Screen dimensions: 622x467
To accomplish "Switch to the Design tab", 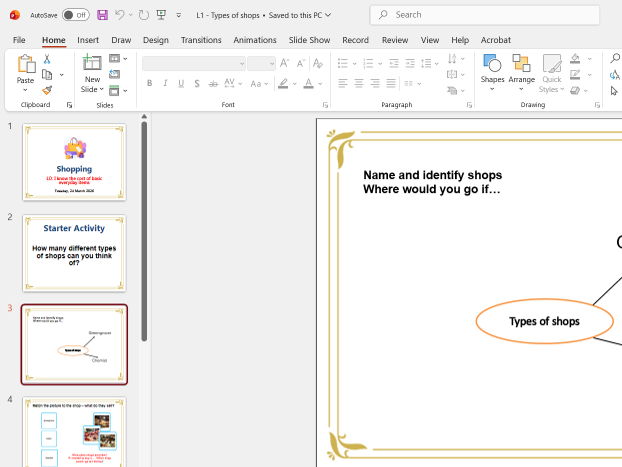I will 156,40.
